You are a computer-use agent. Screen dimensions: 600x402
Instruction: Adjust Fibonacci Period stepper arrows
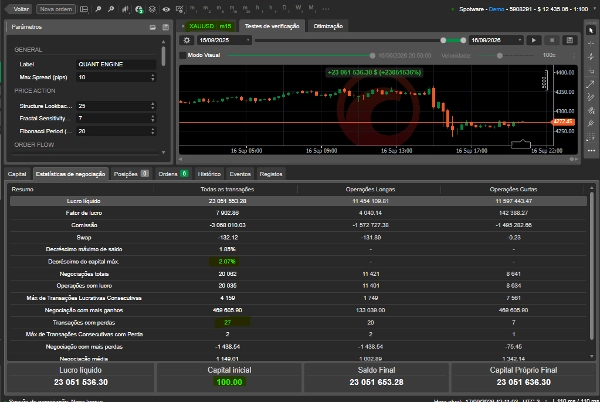[x=153, y=131]
